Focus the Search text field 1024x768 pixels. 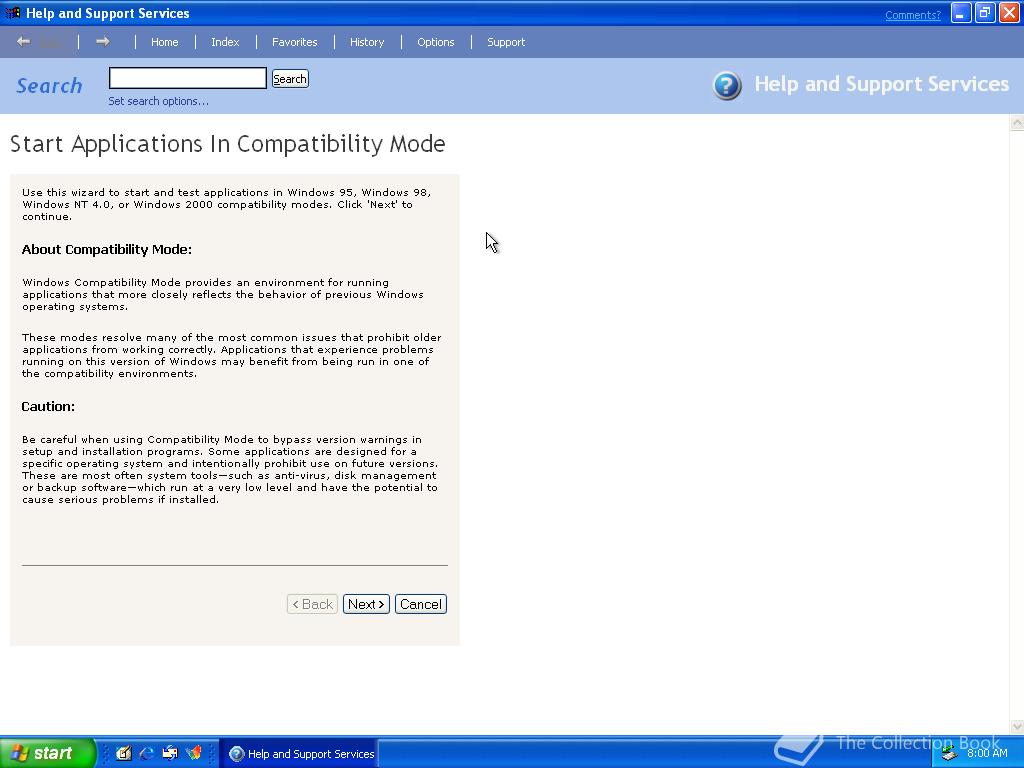[187, 78]
